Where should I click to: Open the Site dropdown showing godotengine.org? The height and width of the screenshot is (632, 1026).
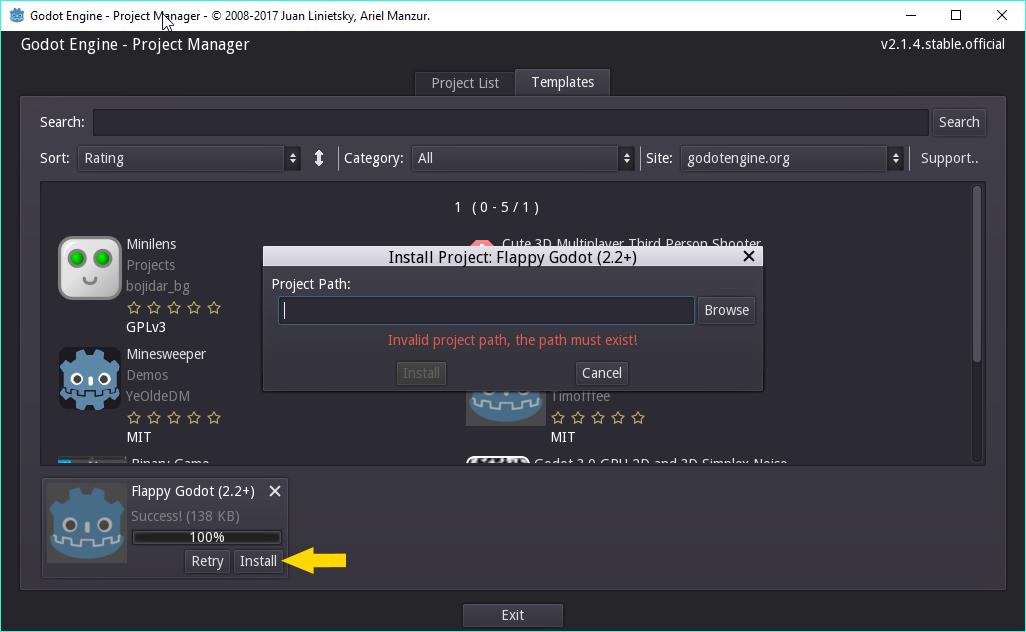pyautogui.click(x=792, y=158)
